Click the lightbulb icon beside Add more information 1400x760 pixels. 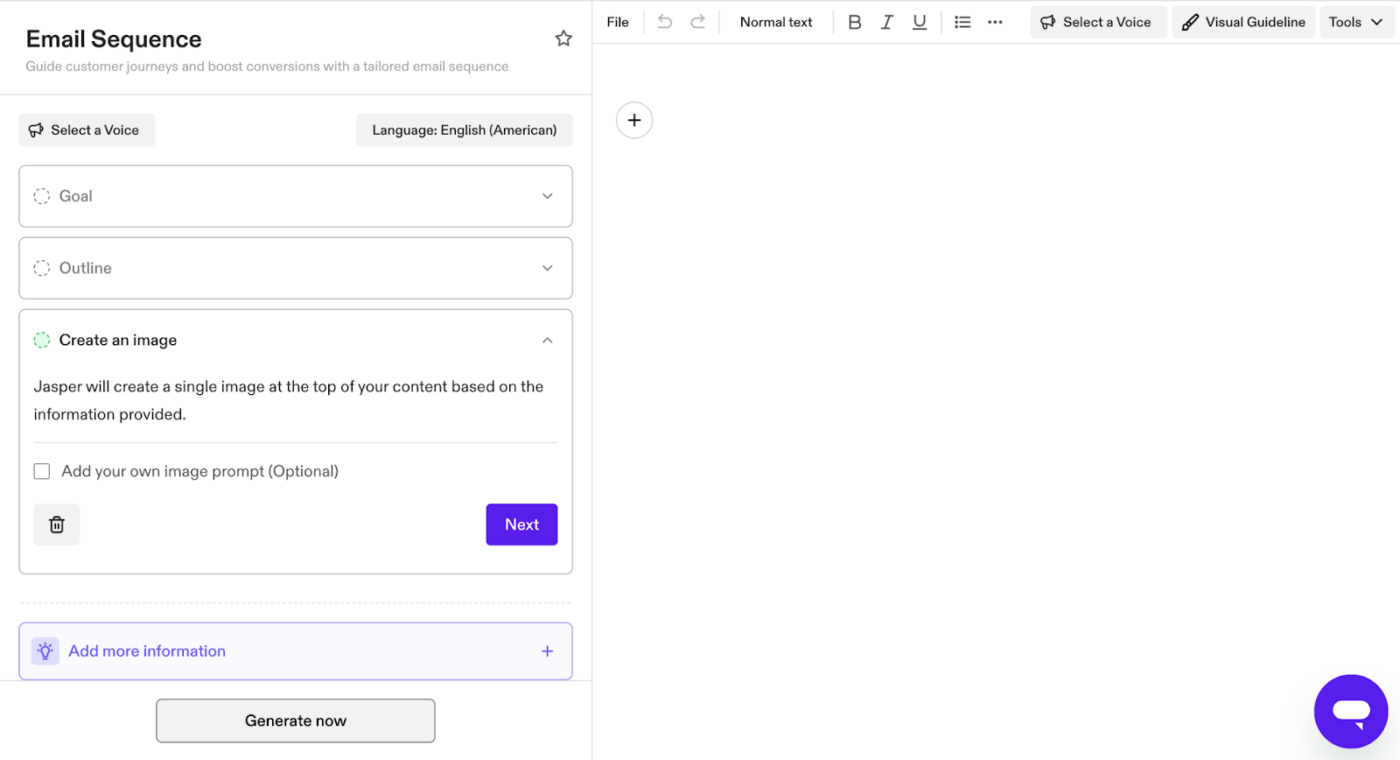coord(45,651)
